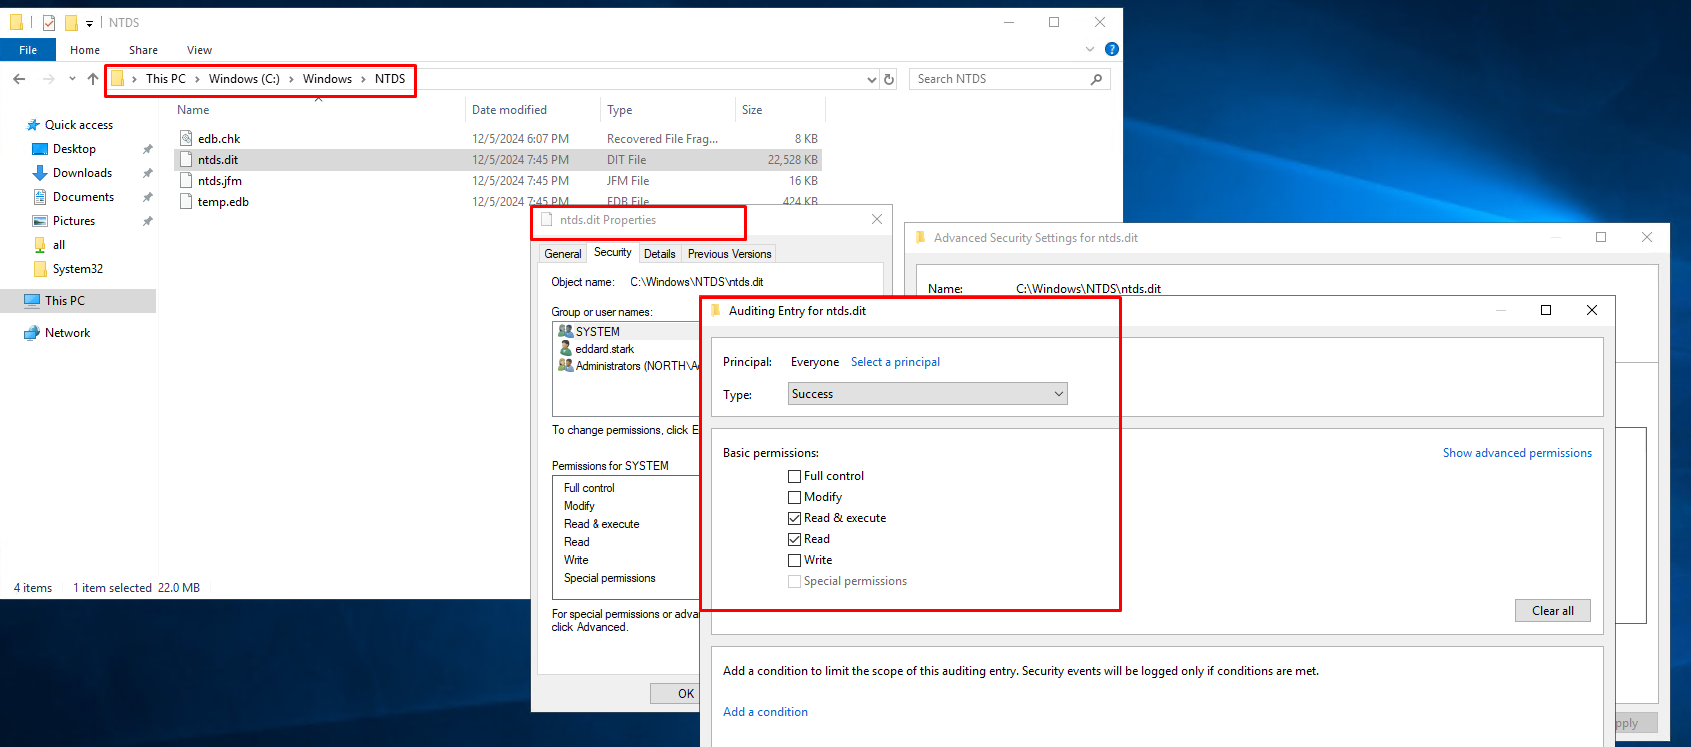Click the New folder icon in Explorer title bar
The width and height of the screenshot is (1691, 747).
pos(71,22)
